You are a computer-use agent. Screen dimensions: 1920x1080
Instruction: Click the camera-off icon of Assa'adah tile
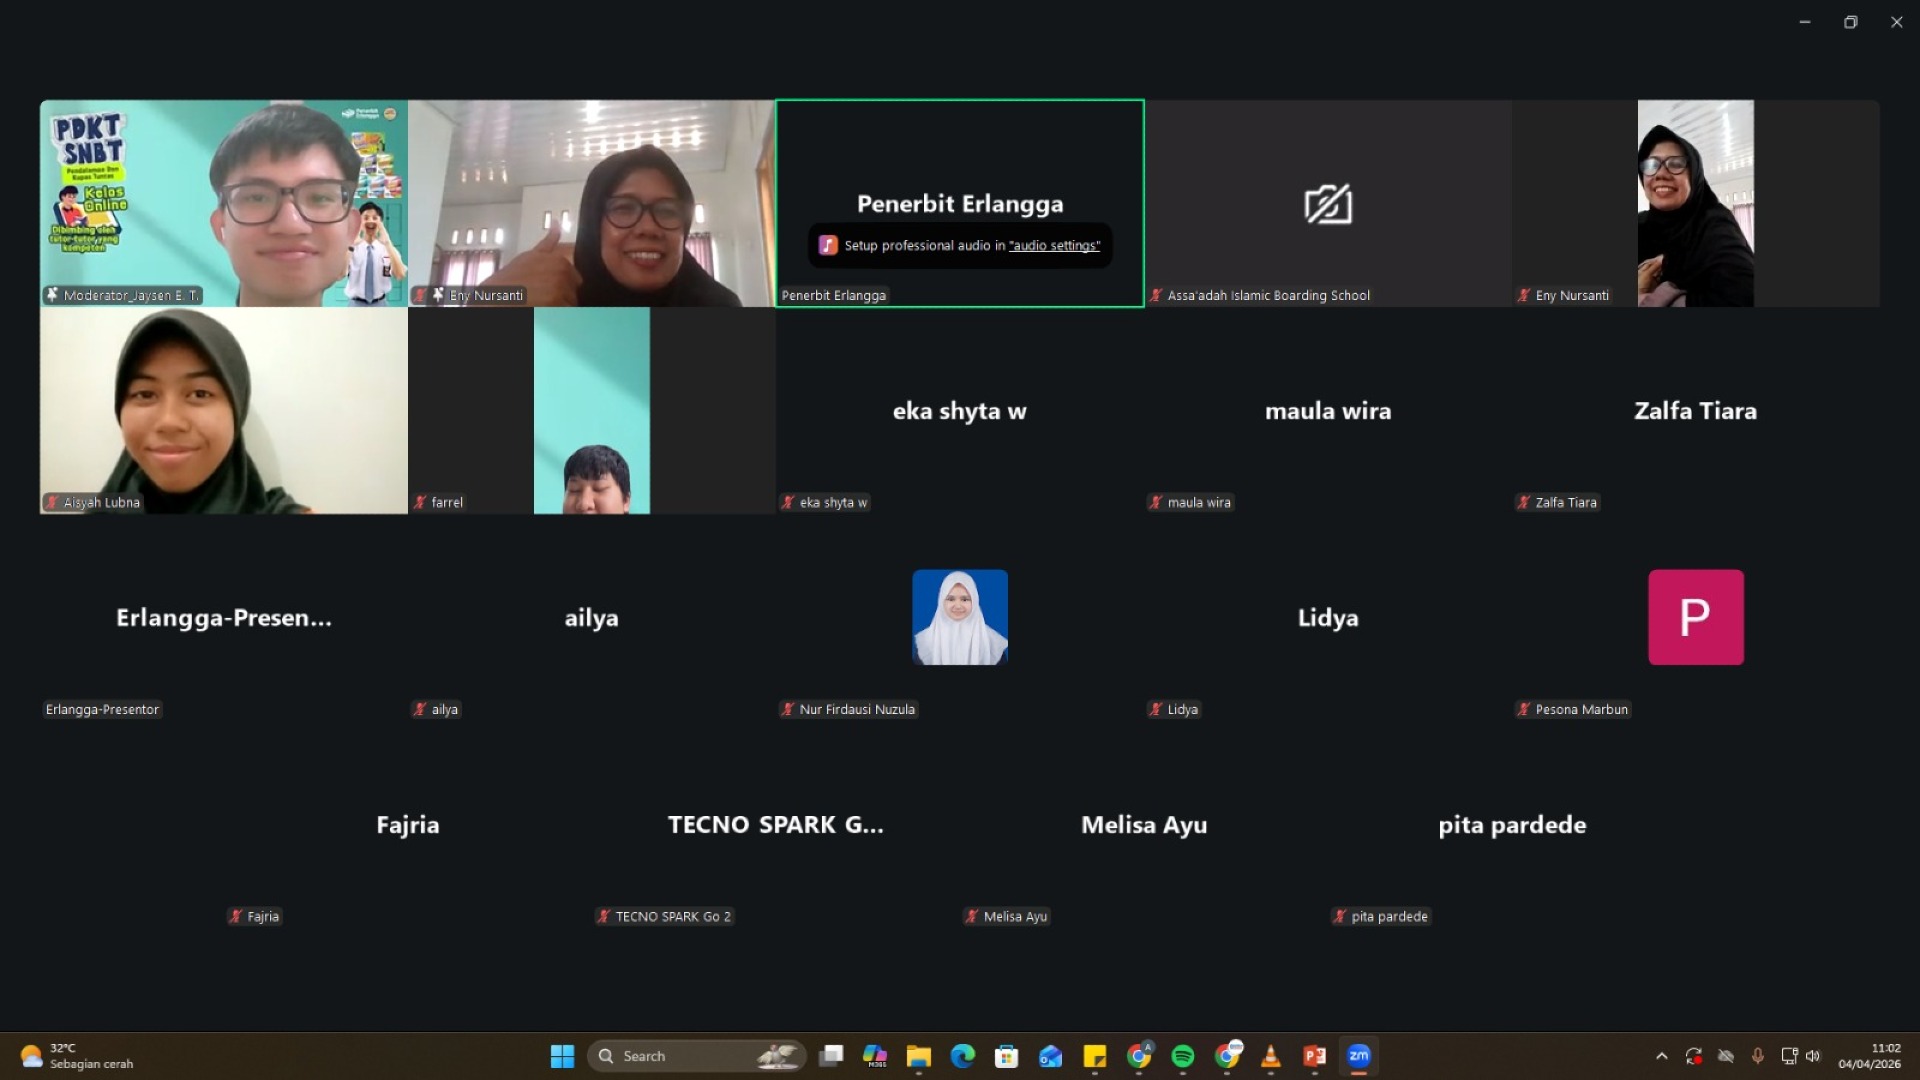point(1327,204)
